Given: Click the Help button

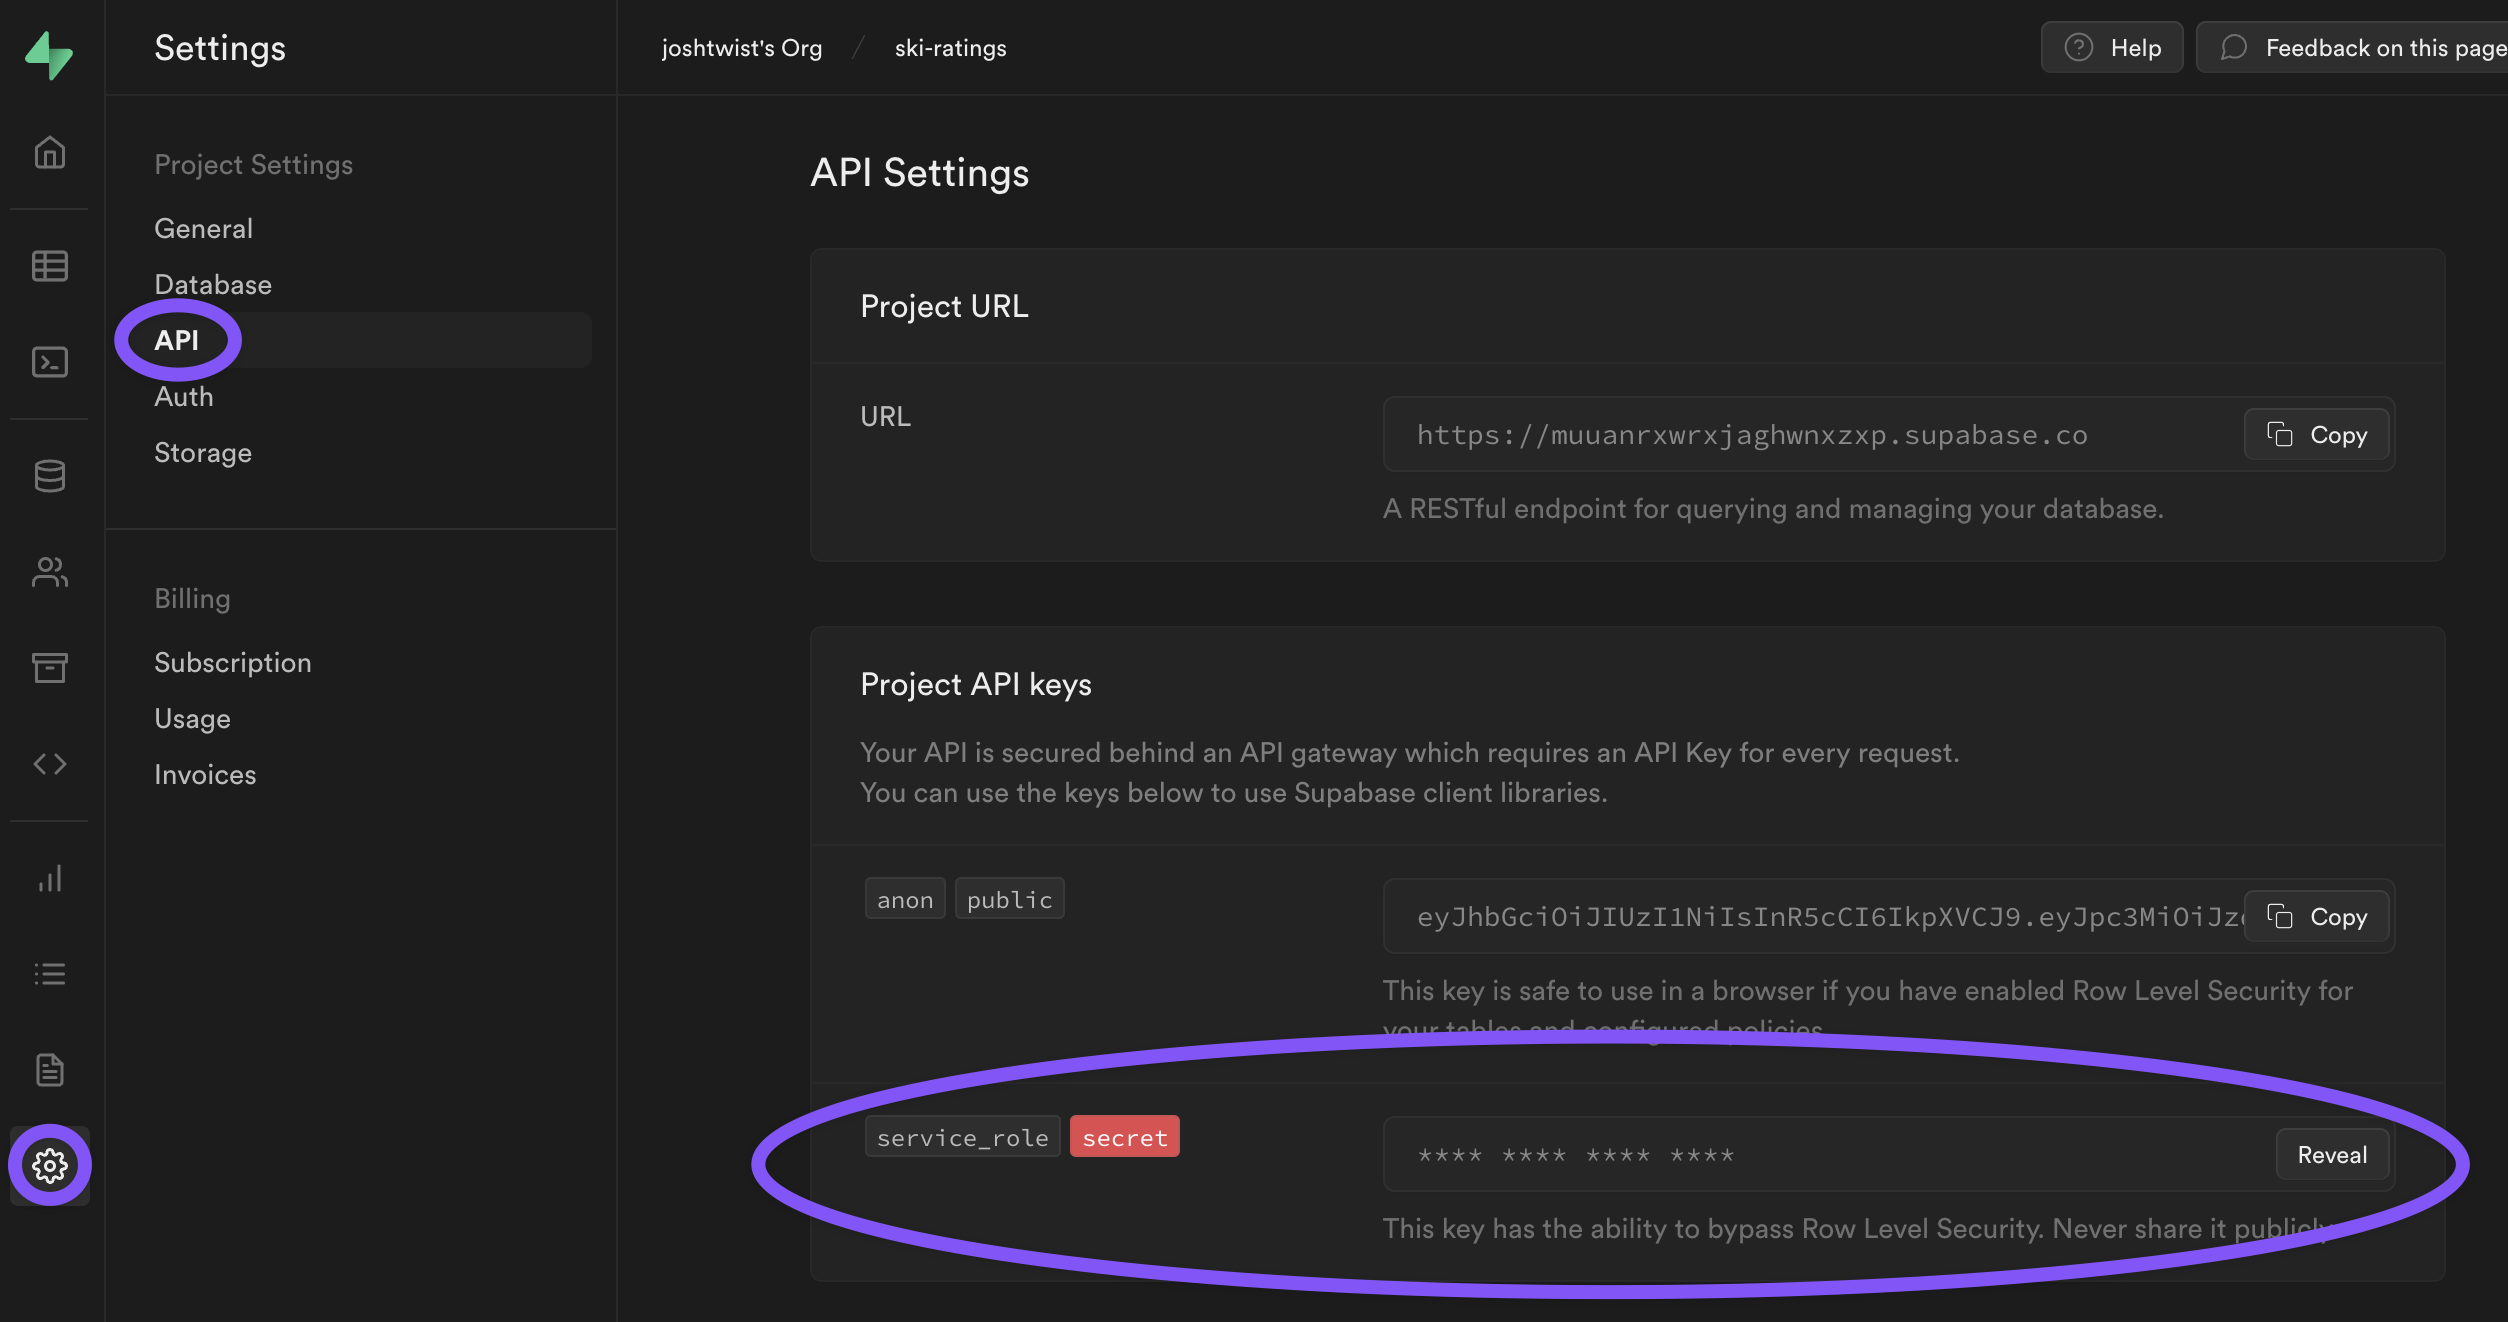Looking at the screenshot, I should (2112, 48).
